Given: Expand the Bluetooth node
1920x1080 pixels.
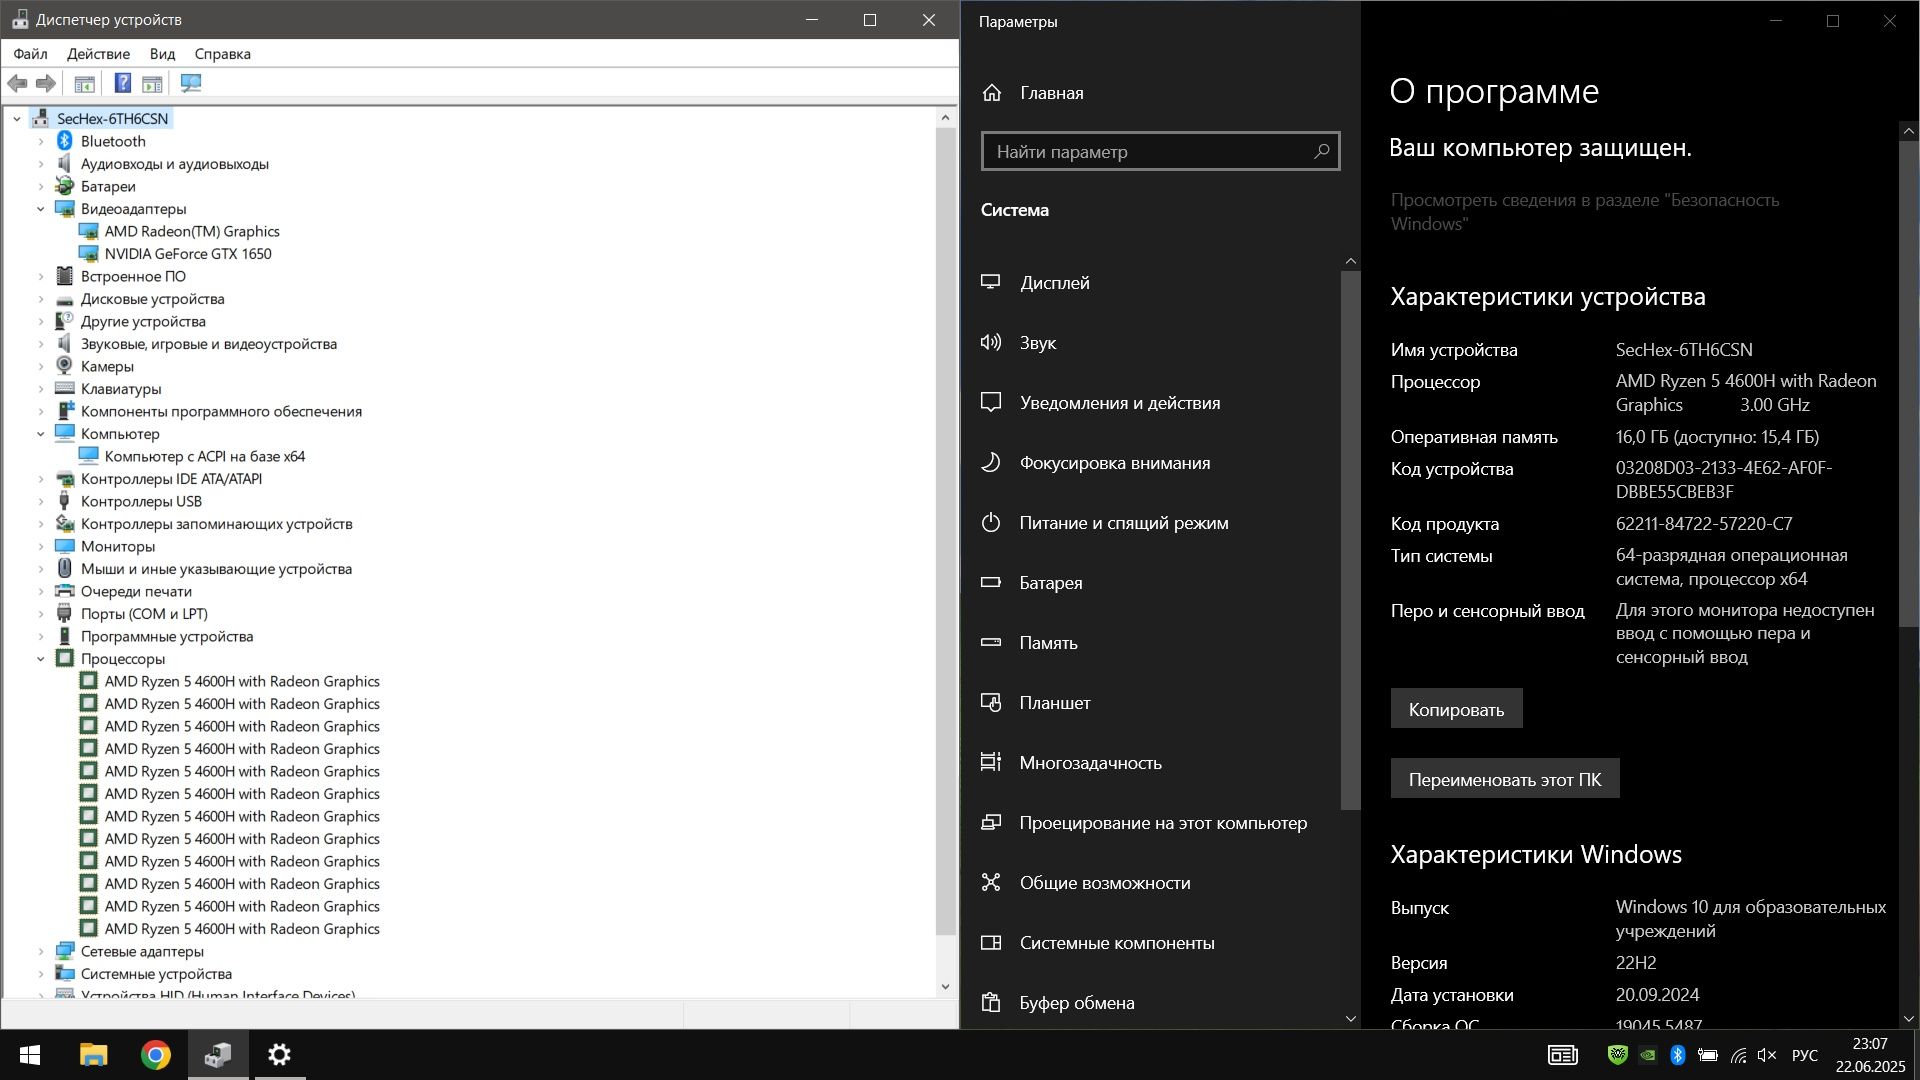Looking at the screenshot, I should click(x=41, y=141).
